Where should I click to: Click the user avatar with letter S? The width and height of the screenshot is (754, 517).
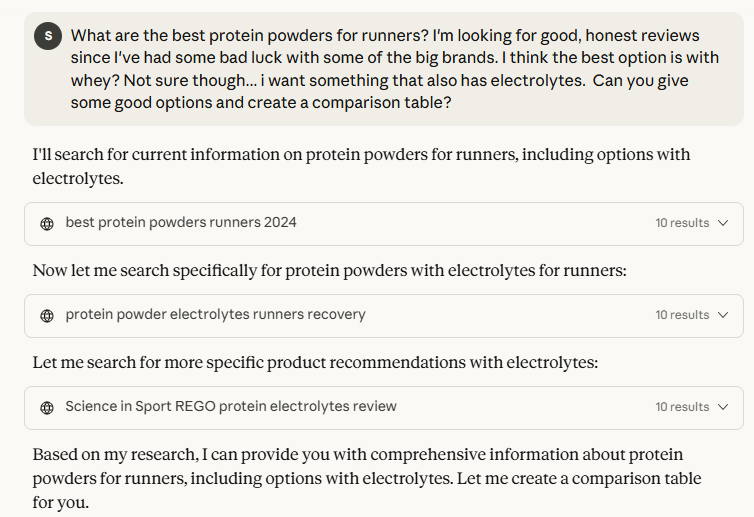(x=47, y=36)
